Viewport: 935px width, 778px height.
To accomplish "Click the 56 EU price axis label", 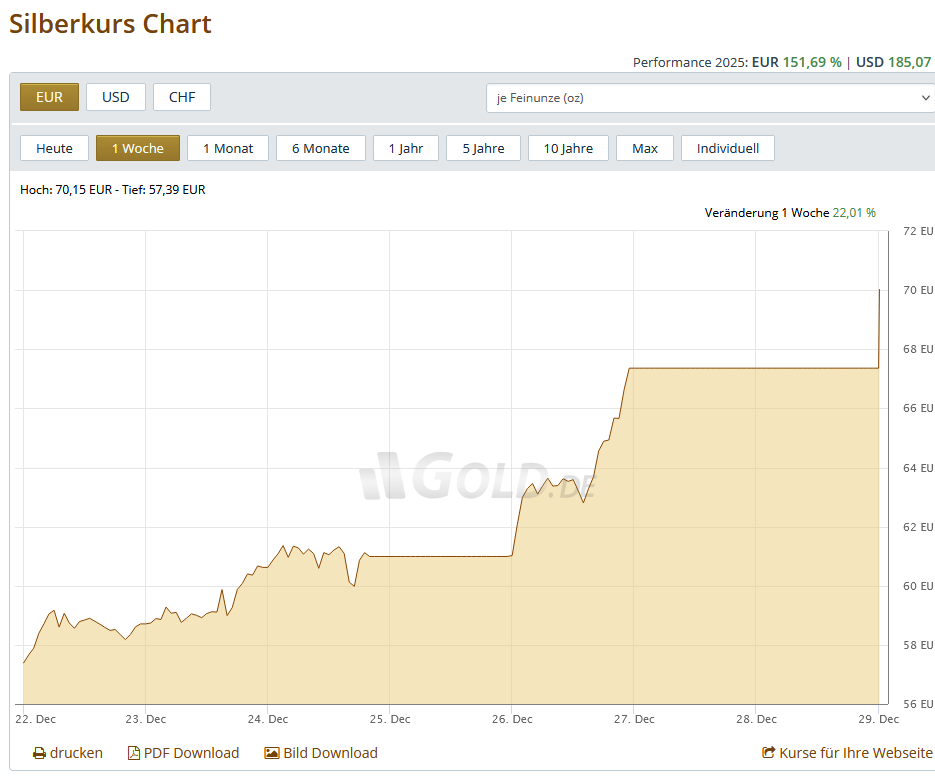I will coord(918,704).
